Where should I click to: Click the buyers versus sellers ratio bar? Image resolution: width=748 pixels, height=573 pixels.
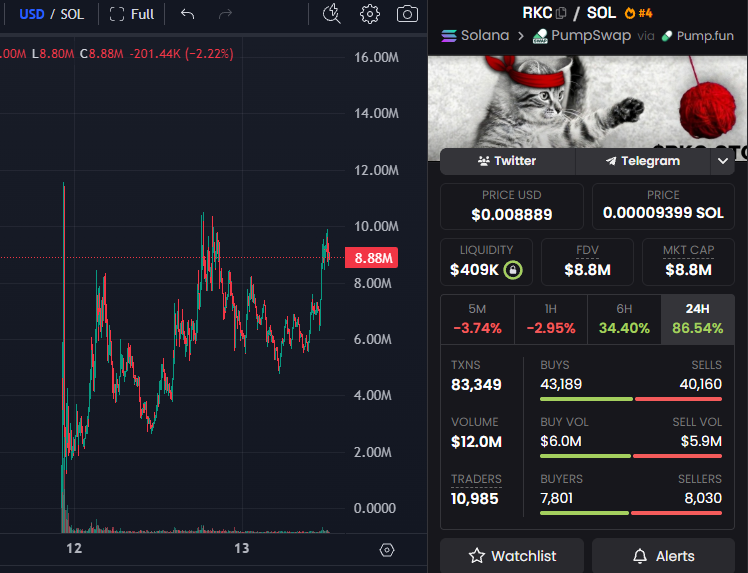click(x=631, y=513)
